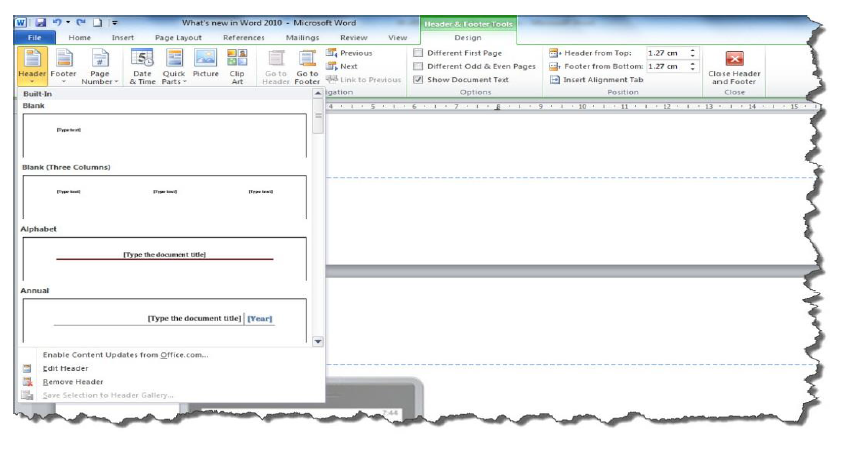Screen dimensions: 851x451
Task: Click Header from Top value field
Action: point(666,53)
